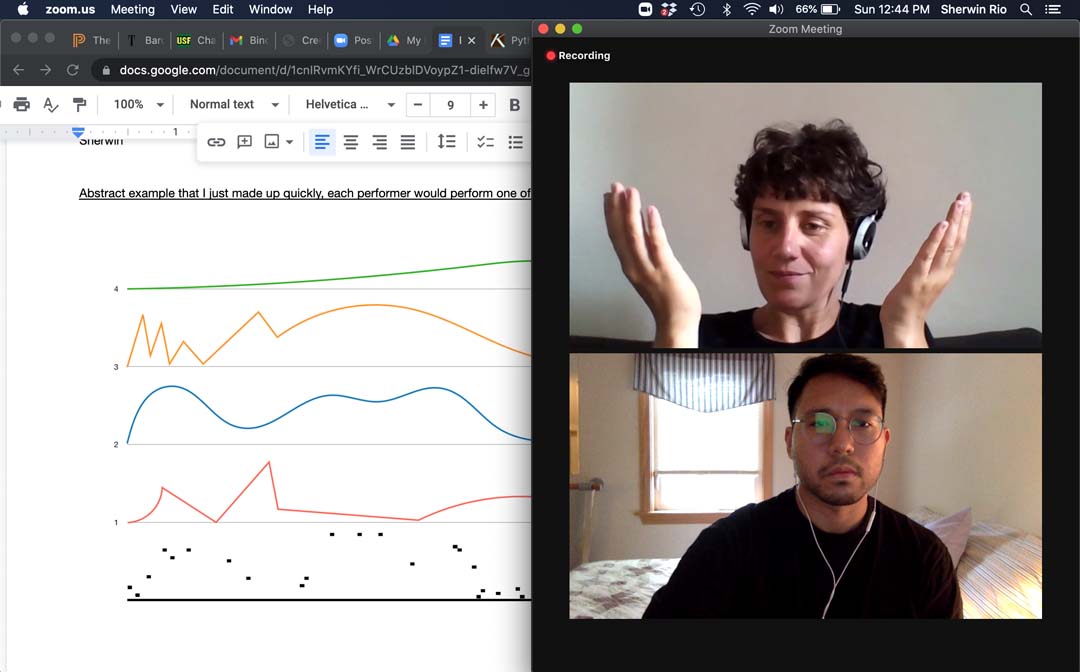Go forward in Chrome browser

(45, 70)
